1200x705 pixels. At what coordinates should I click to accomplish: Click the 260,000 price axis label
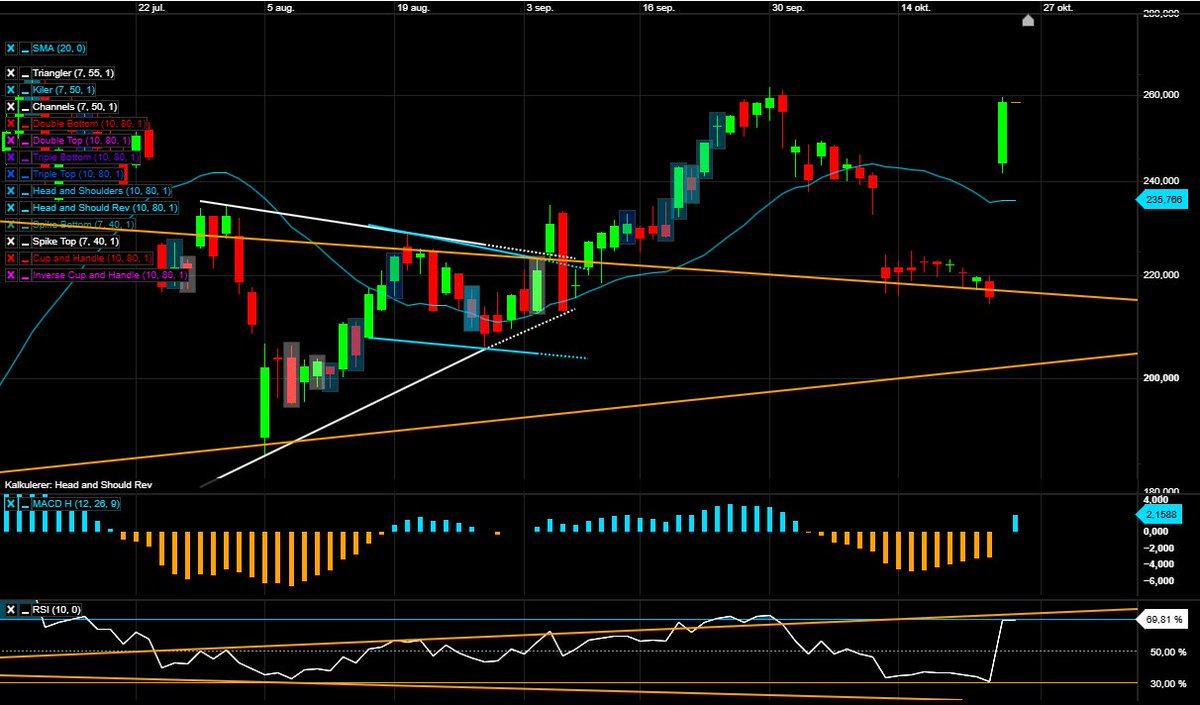tap(1161, 95)
